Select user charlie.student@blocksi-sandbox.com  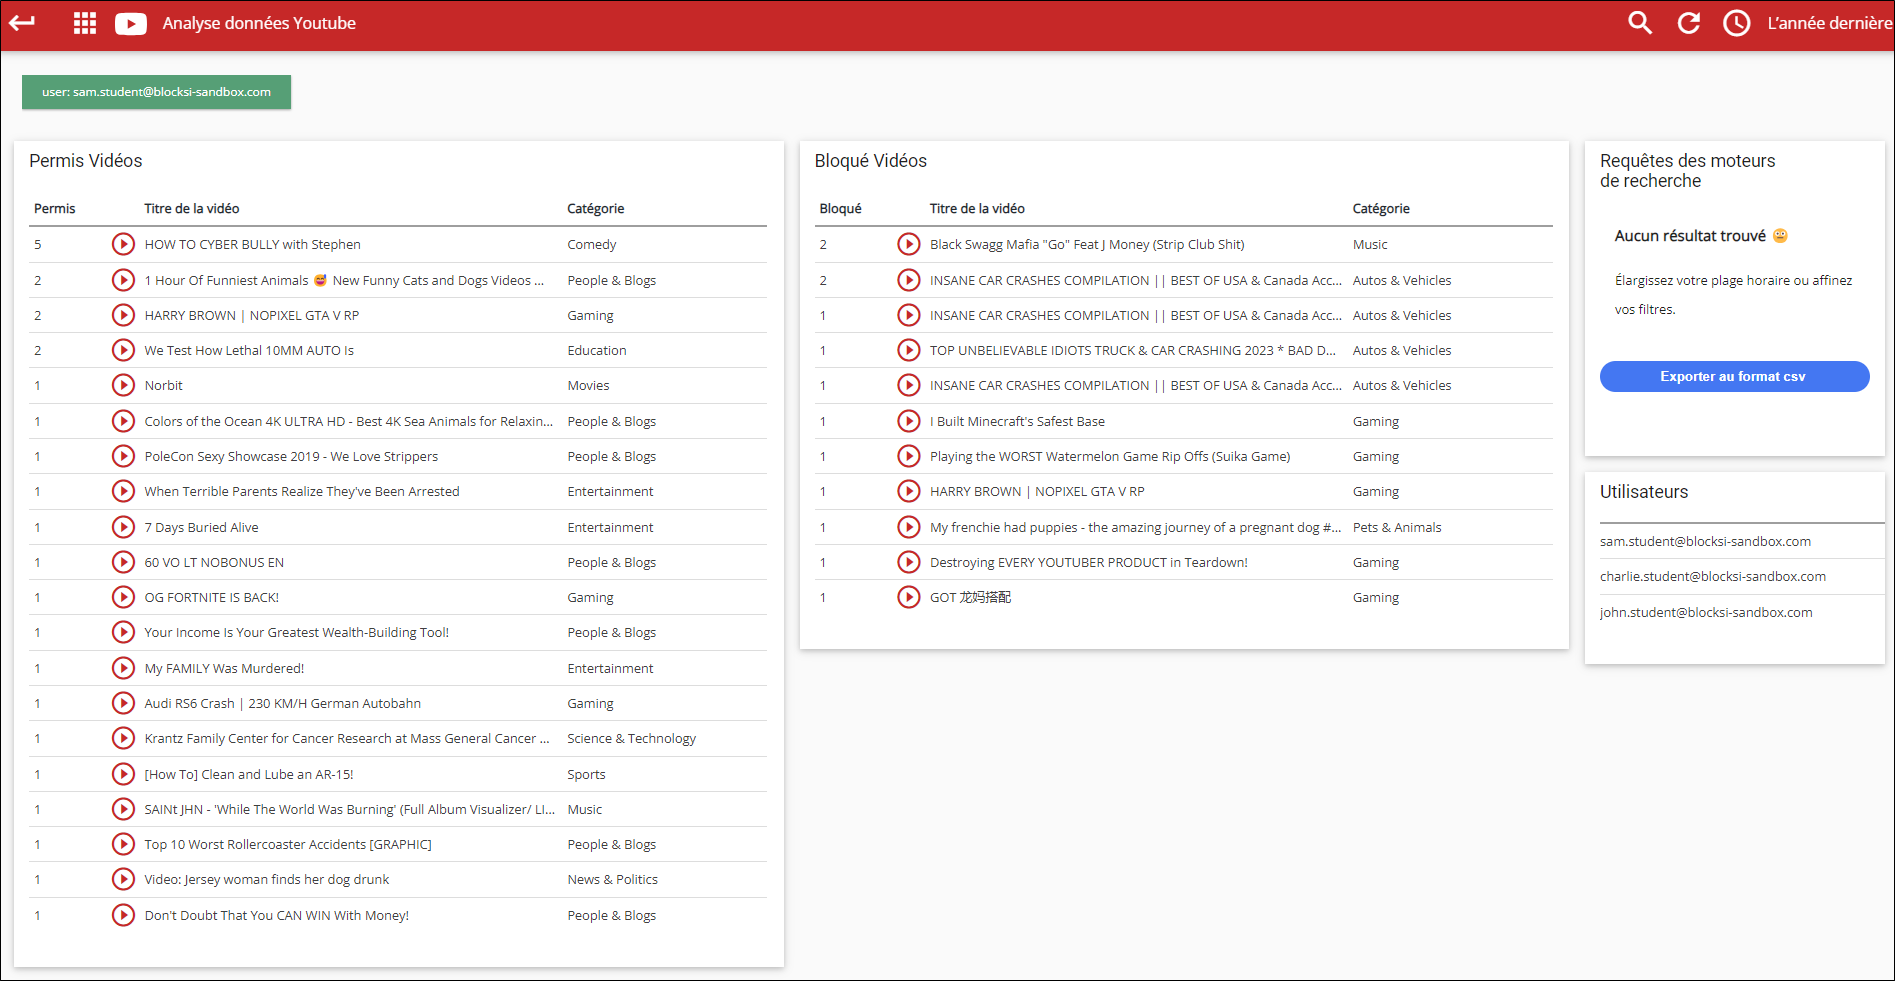click(x=1713, y=576)
